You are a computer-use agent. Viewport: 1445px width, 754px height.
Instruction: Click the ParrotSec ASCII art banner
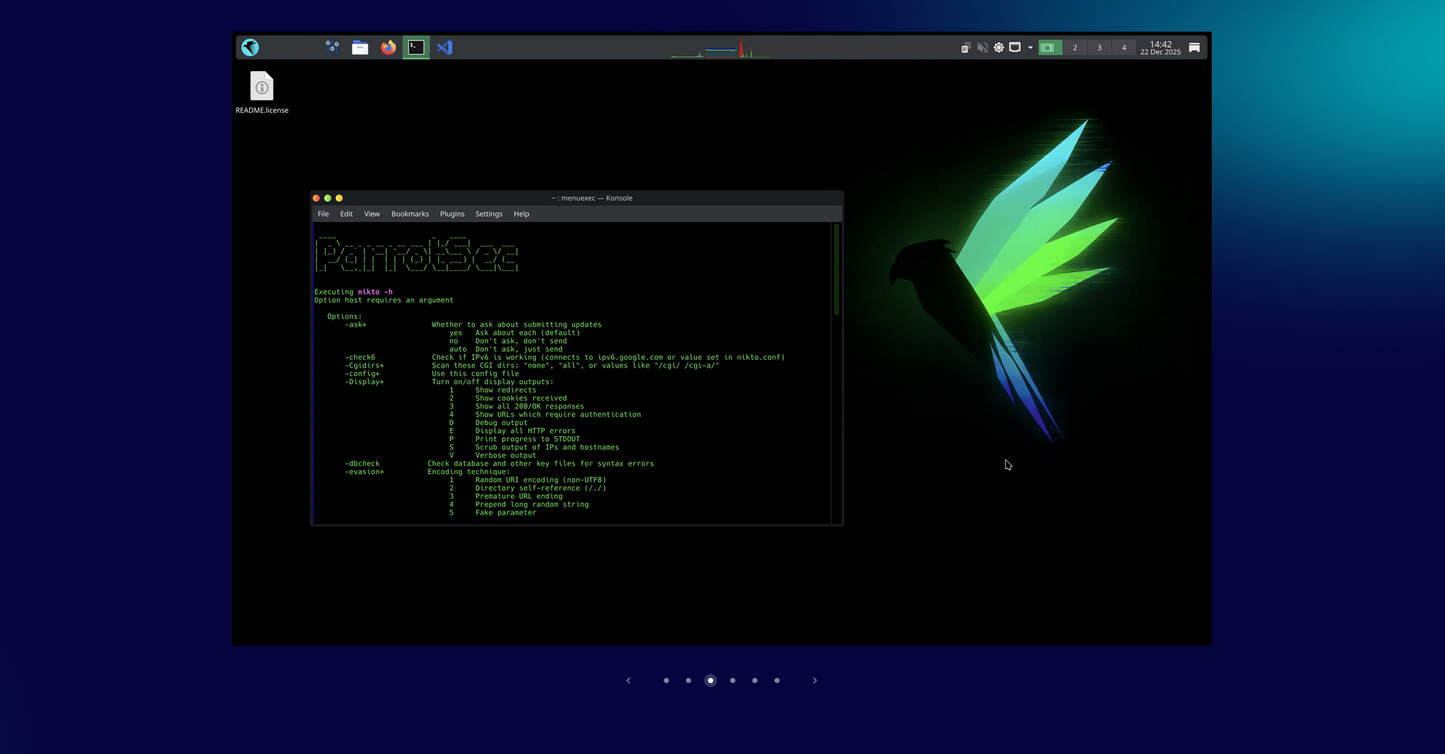point(416,254)
